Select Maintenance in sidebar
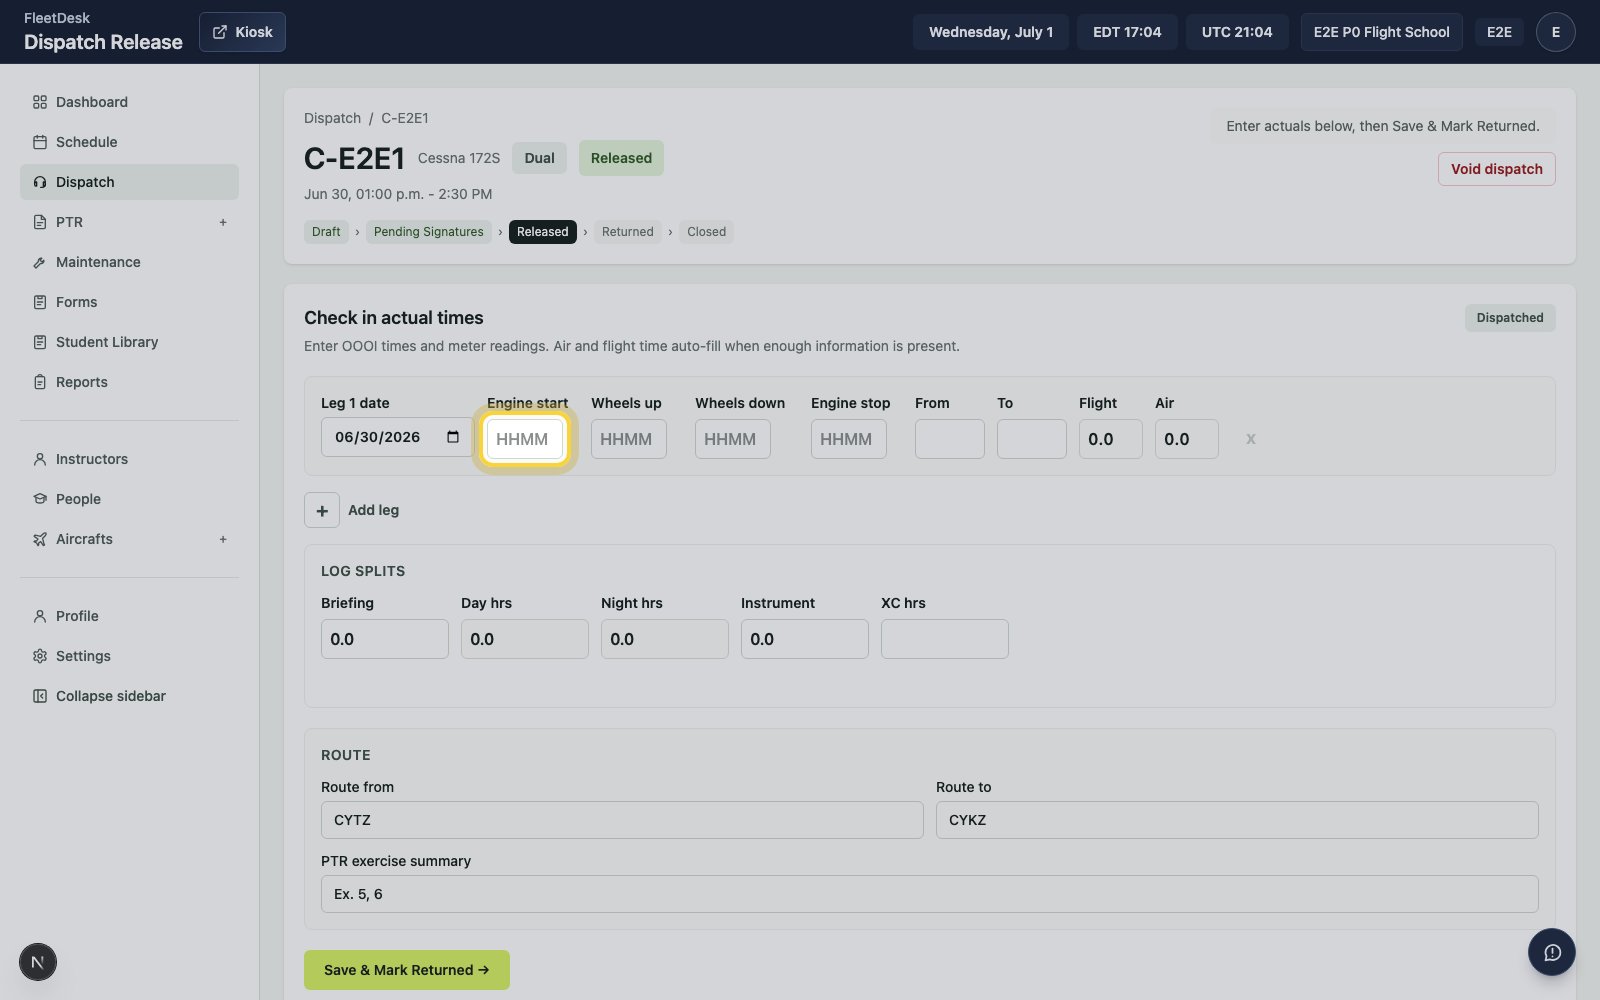1600x1000 pixels. pos(129,262)
